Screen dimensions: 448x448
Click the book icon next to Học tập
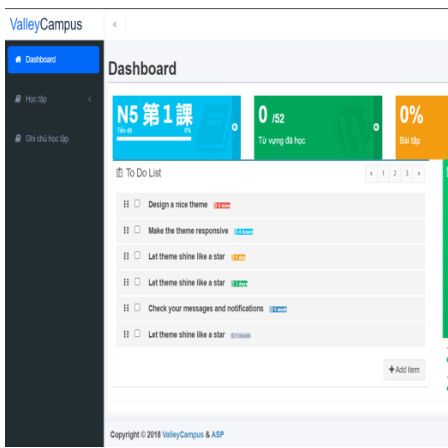point(18,99)
